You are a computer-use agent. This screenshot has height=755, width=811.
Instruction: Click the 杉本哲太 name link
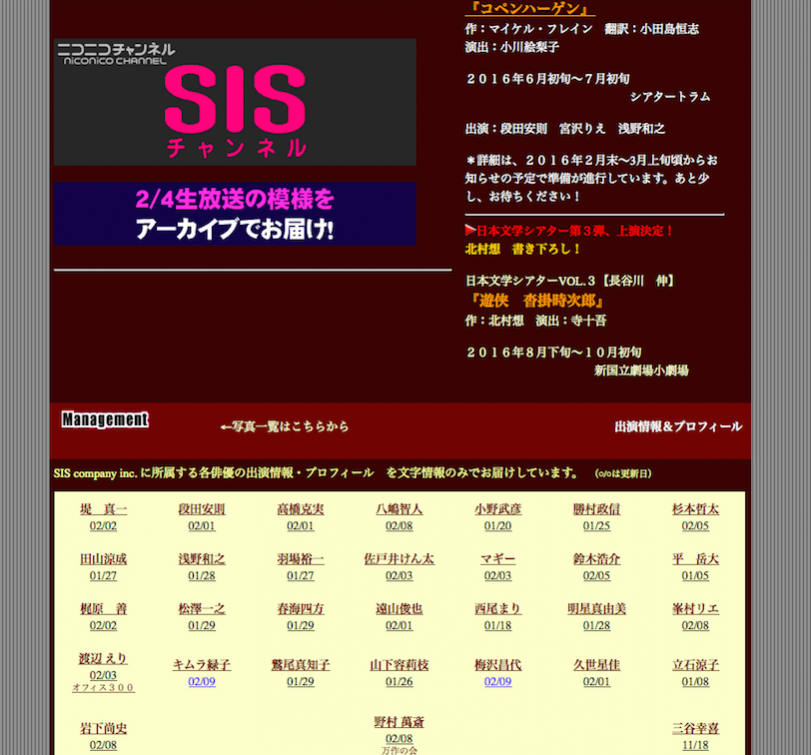(x=695, y=509)
